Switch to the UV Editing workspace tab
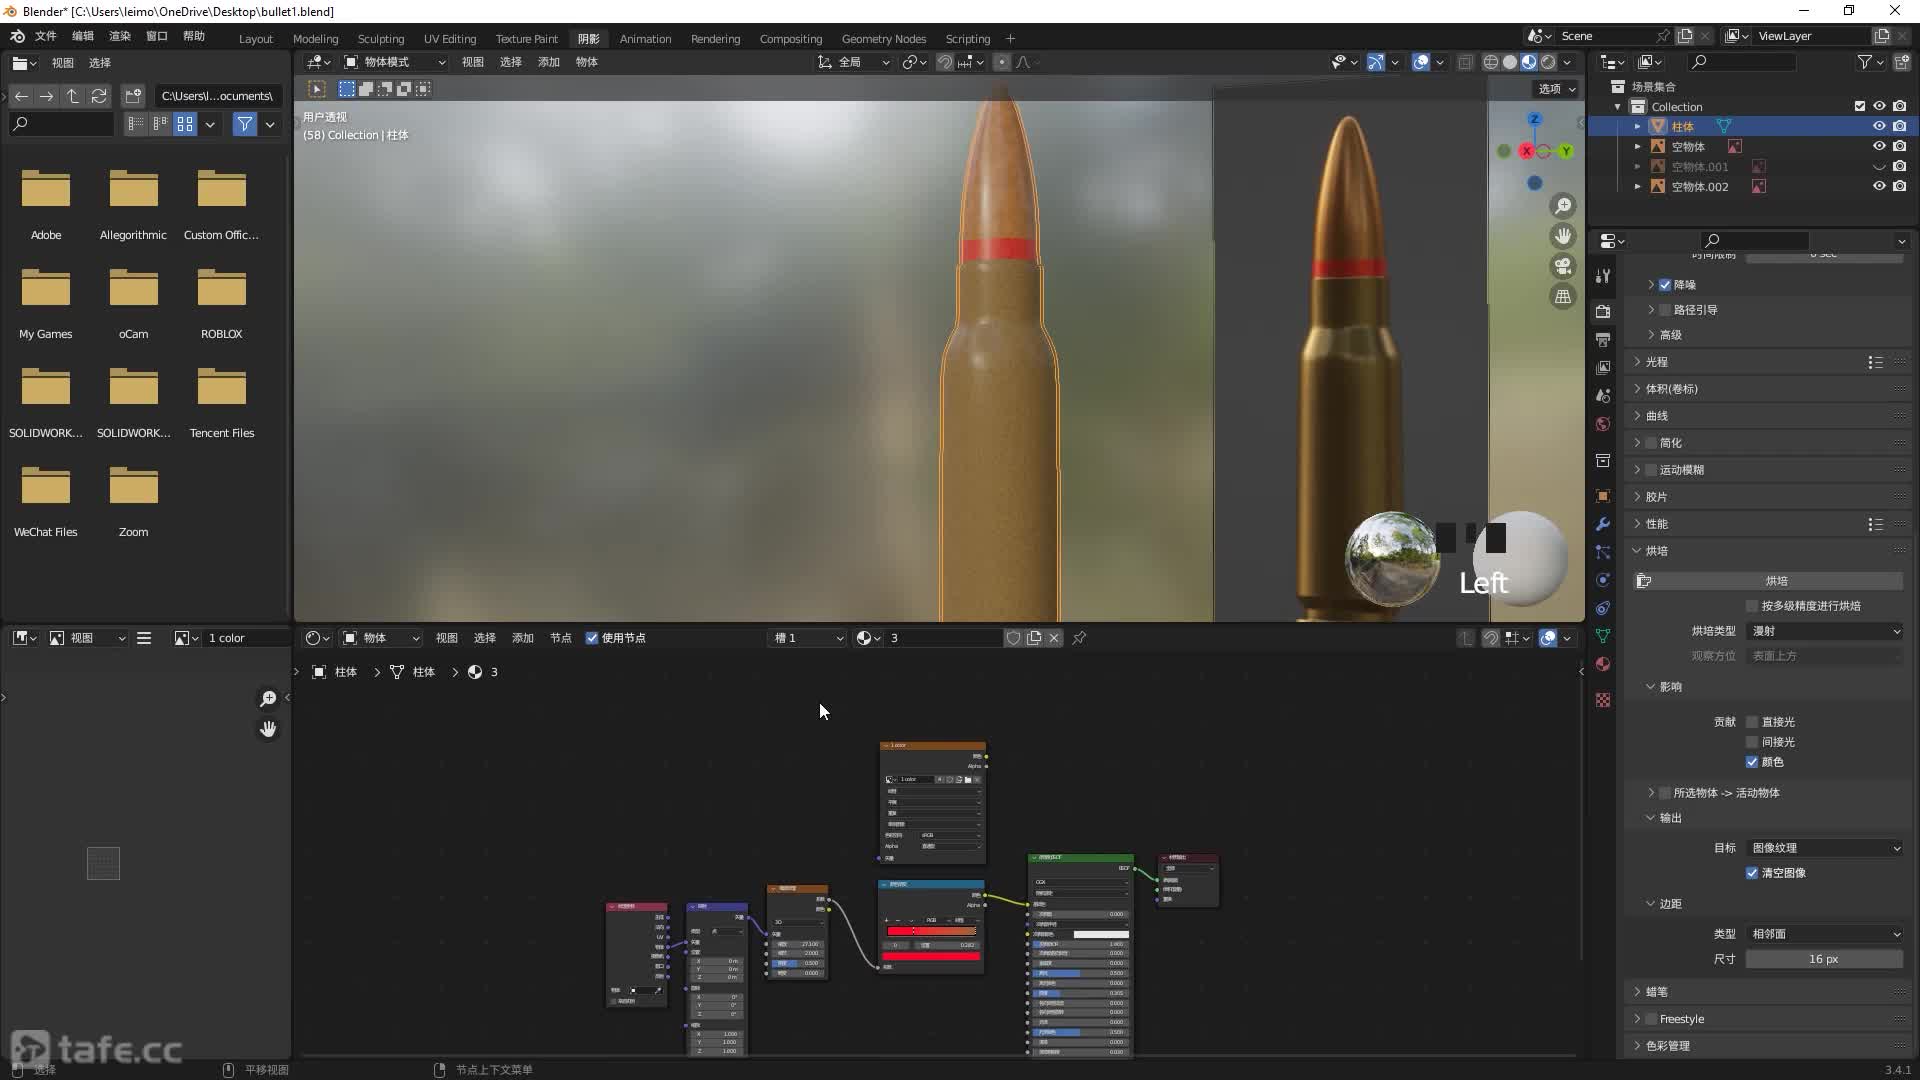This screenshot has height=1080, width=1920. pyautogui.click(x=450, y=39)
